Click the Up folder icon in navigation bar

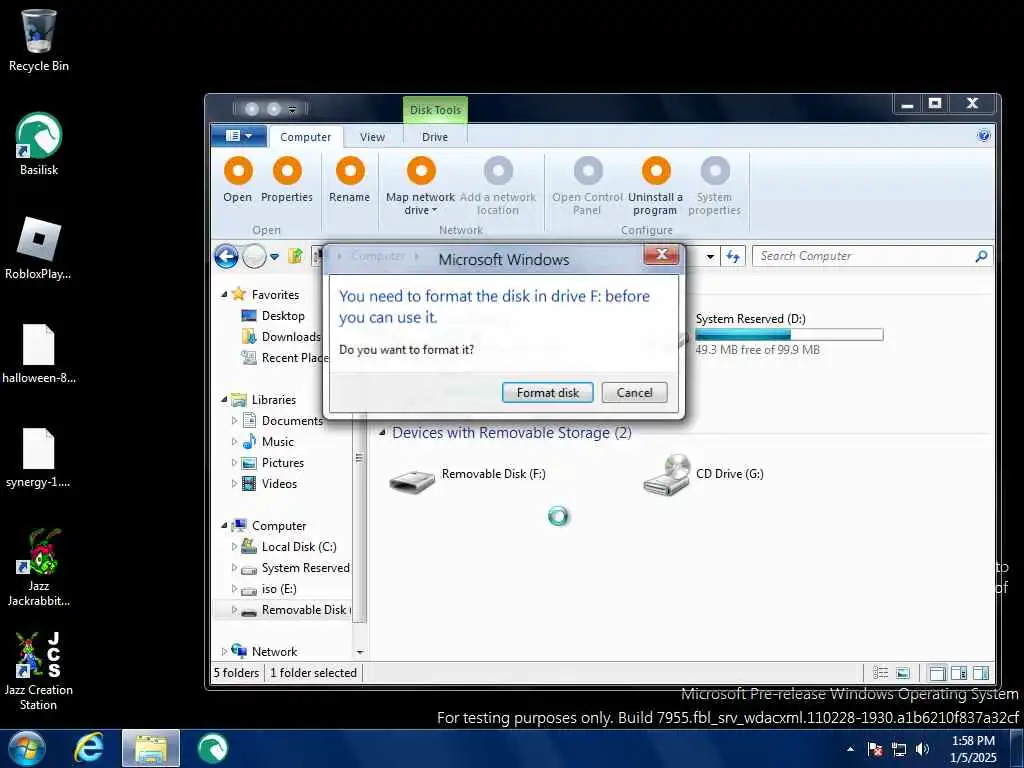click(295, 256)
